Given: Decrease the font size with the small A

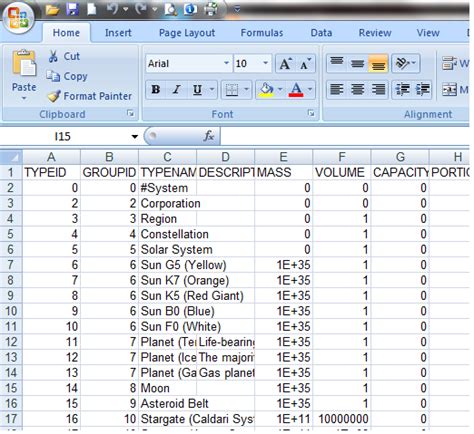Looking at the screenshot, I should [x=305, y=63].
